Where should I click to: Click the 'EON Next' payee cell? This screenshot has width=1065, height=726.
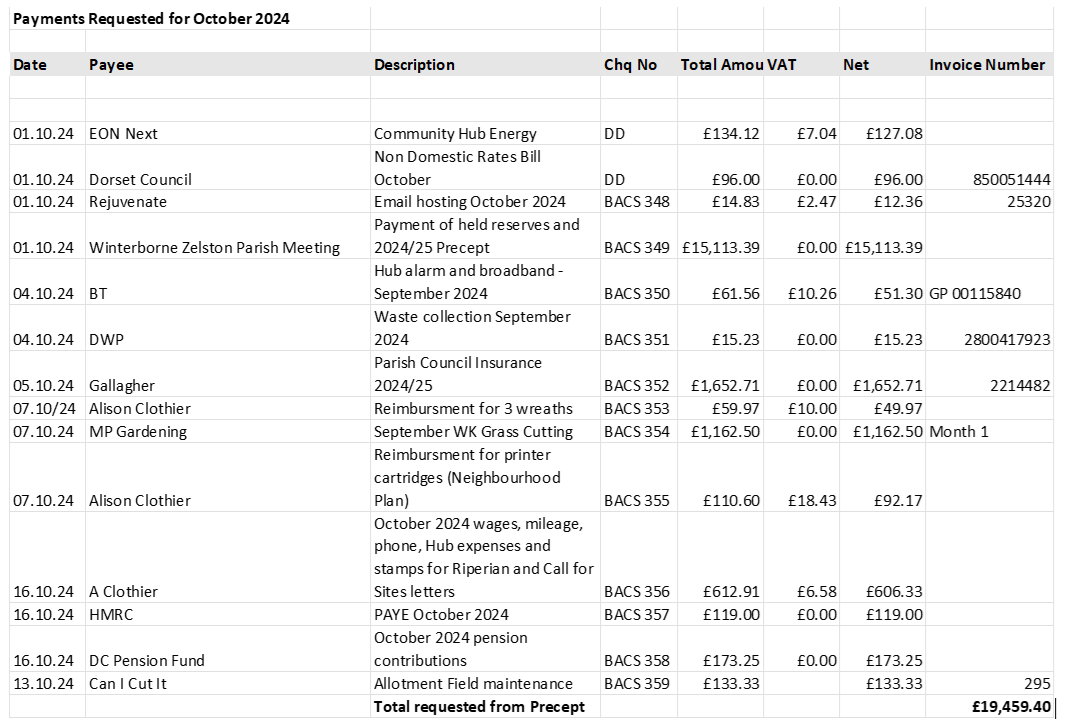coord(123,133)
